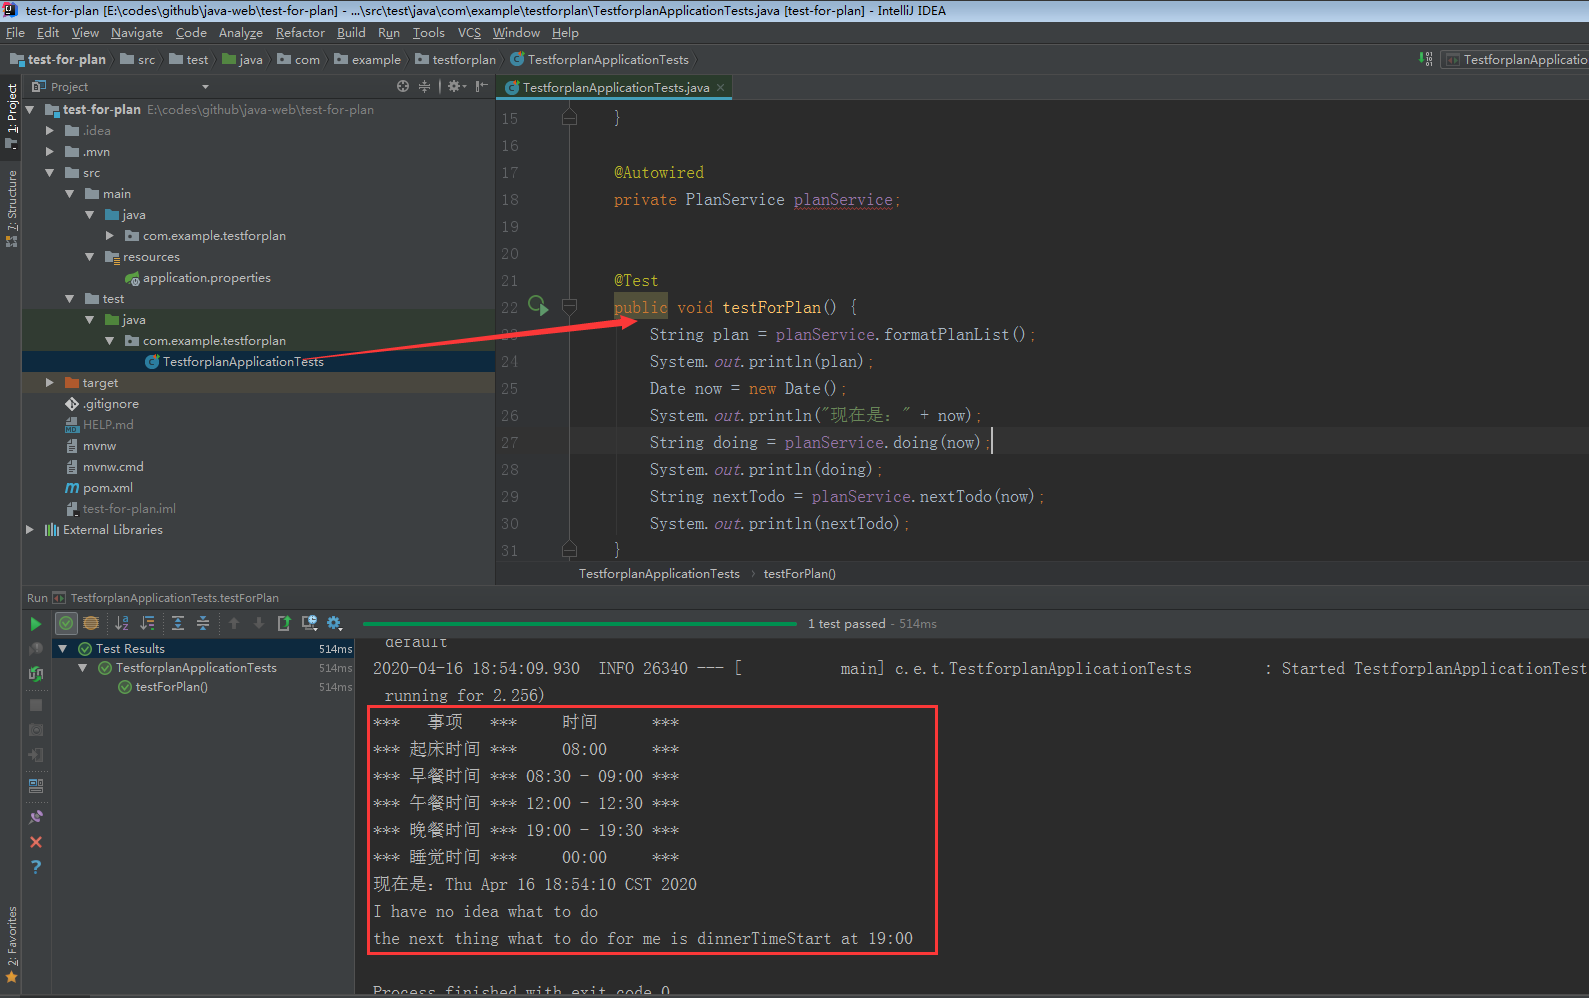Image resolution: width=1589 pixels, height=998 pixels.
Task: Click the build project icon near run configuration
Action: pos(1425,59)
